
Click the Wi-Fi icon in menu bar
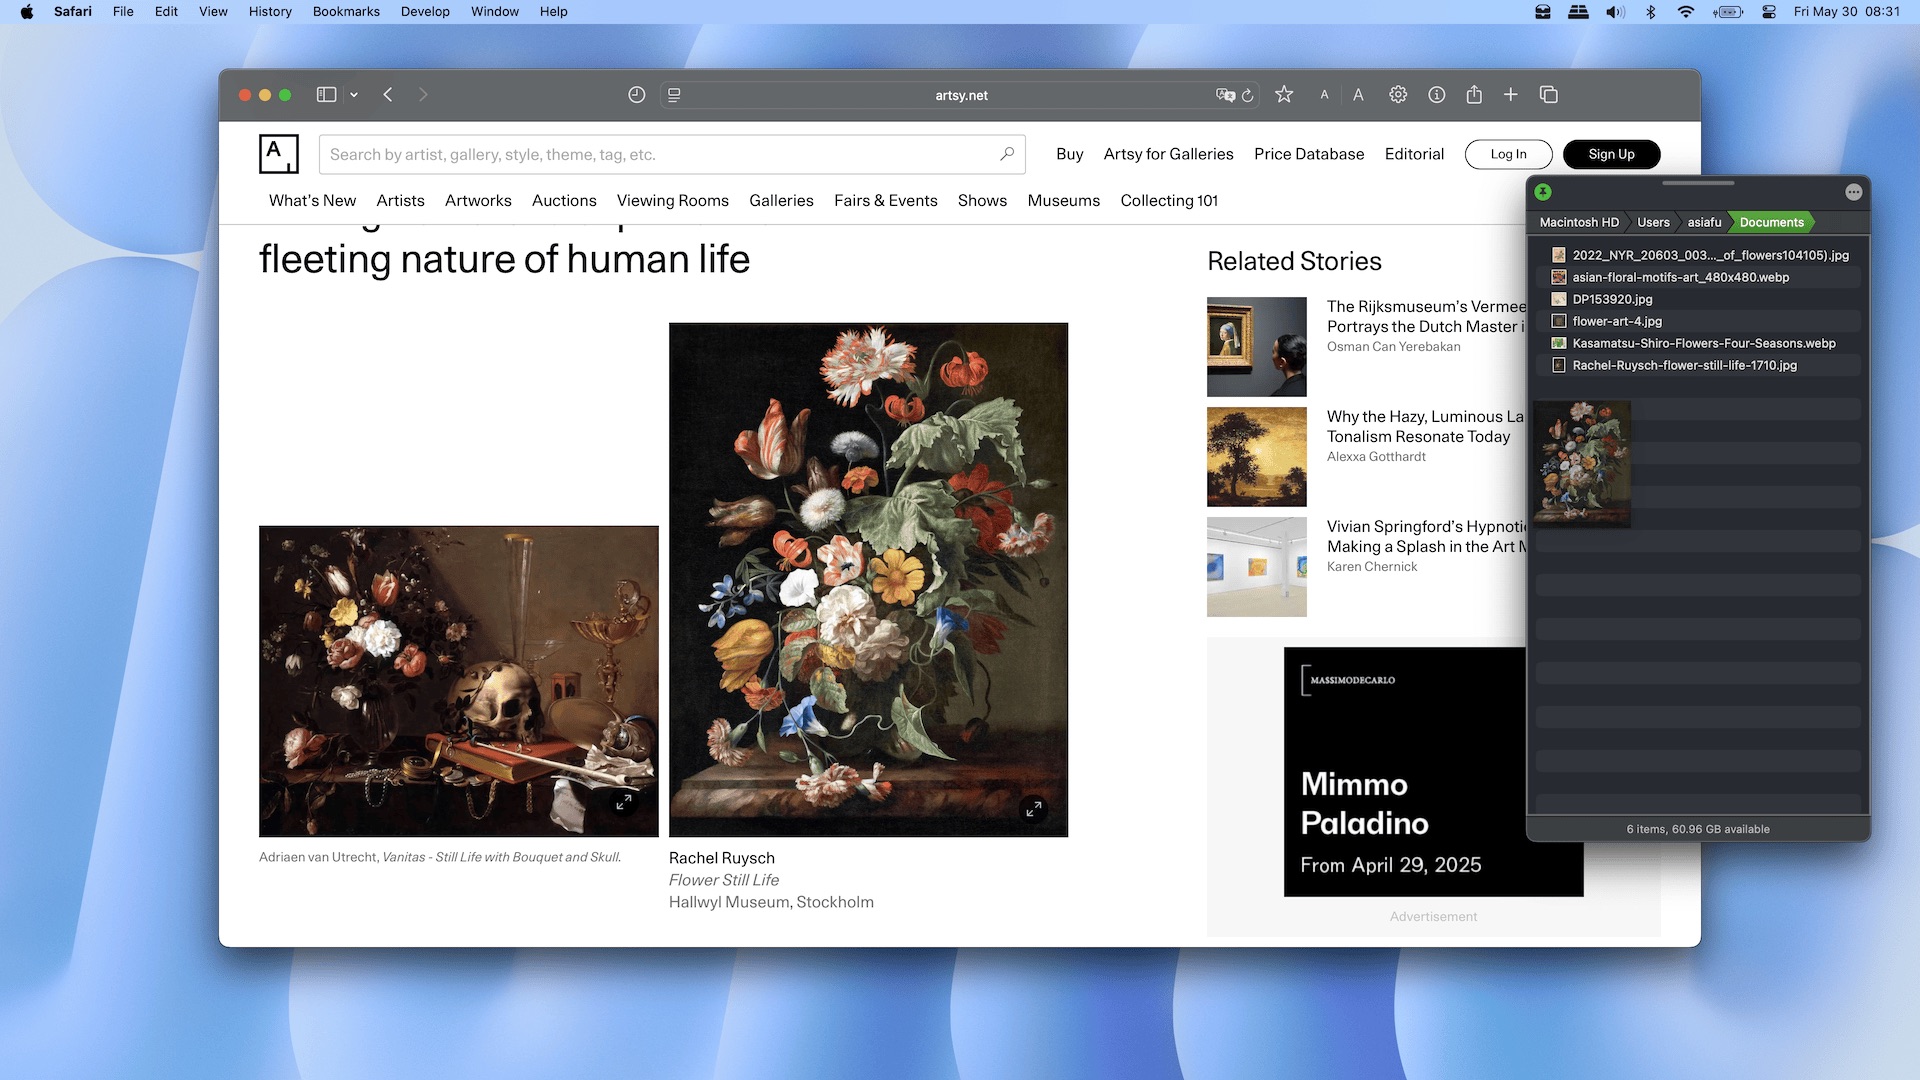1686,12
